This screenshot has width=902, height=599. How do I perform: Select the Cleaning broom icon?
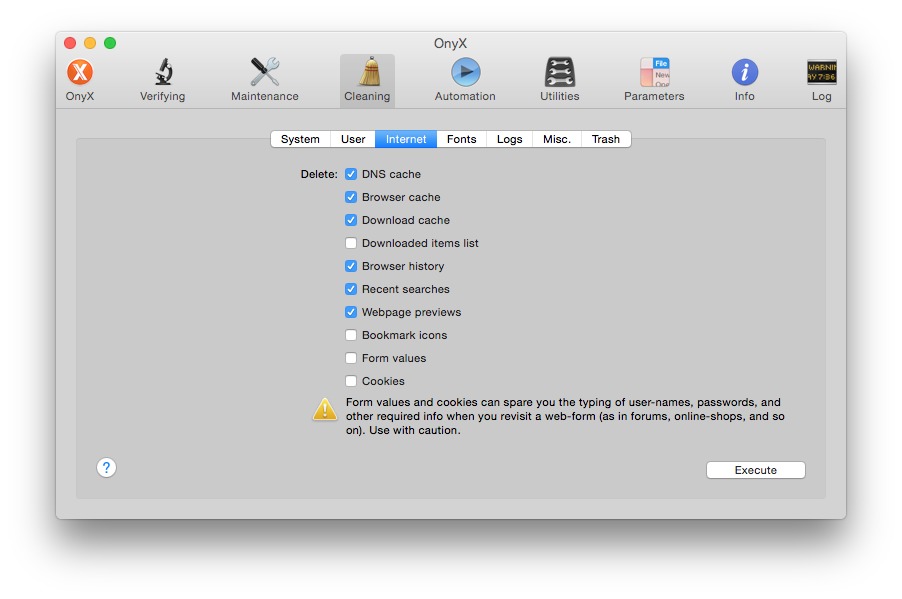(x=369, y=71)
